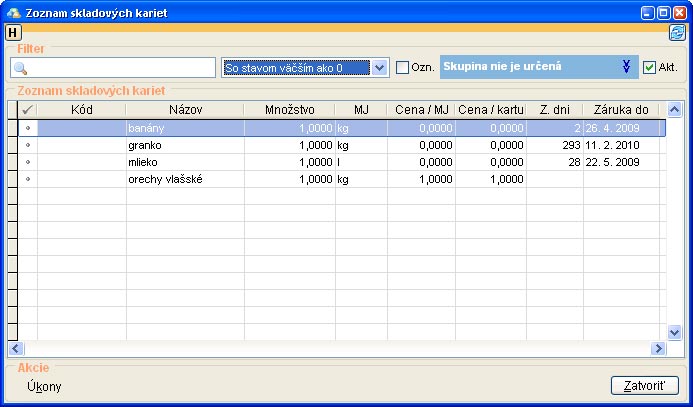The height and width of the screenshot is (407, 693).
Task: Click the horizontal scrollbar right arrow
Action: [658, 349]
